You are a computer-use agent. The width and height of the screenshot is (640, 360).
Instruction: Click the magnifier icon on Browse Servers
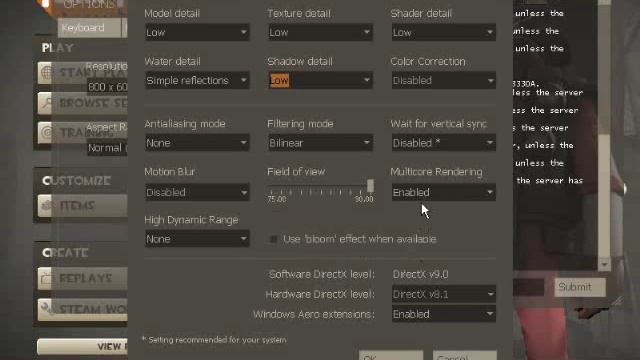pos(45,103)
